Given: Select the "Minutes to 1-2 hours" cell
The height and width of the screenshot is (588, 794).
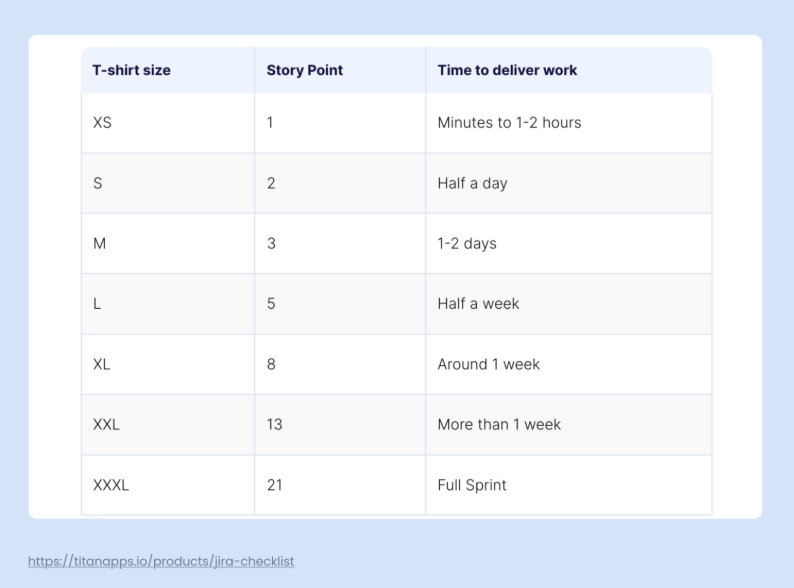Looking at the screenshot, I should click(509, 123).
